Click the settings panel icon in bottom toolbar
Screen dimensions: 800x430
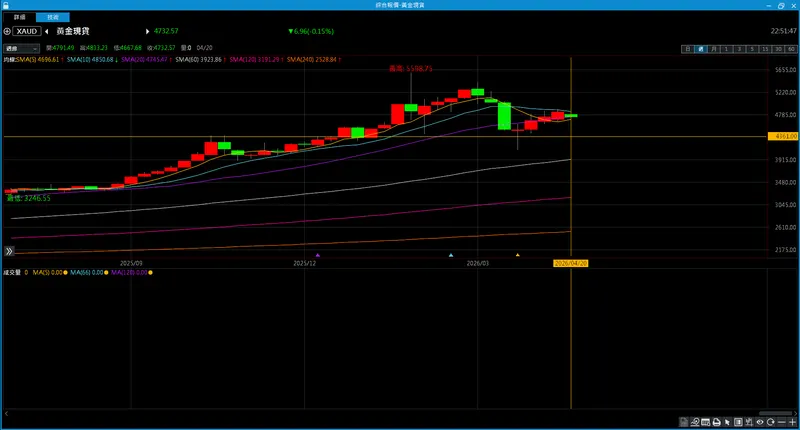706,422
